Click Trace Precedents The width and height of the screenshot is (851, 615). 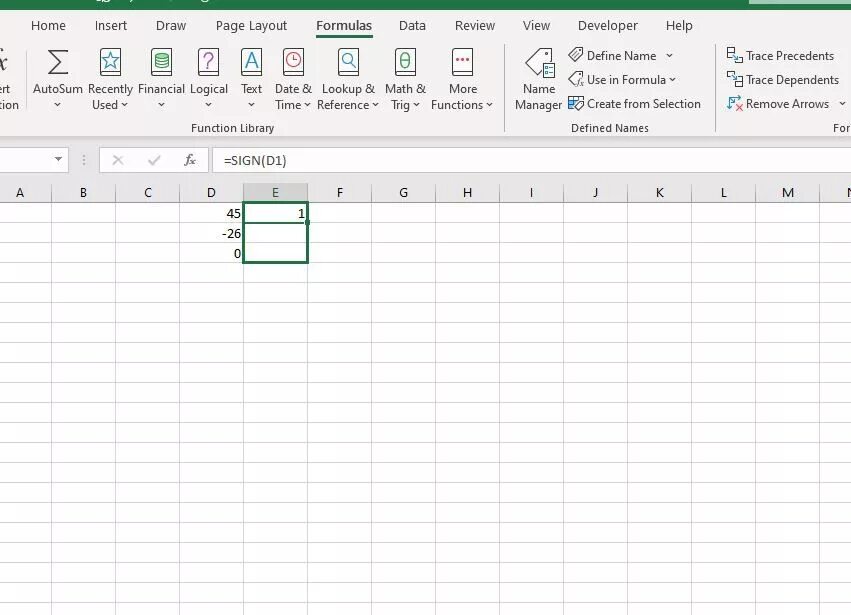pos(780,55)
